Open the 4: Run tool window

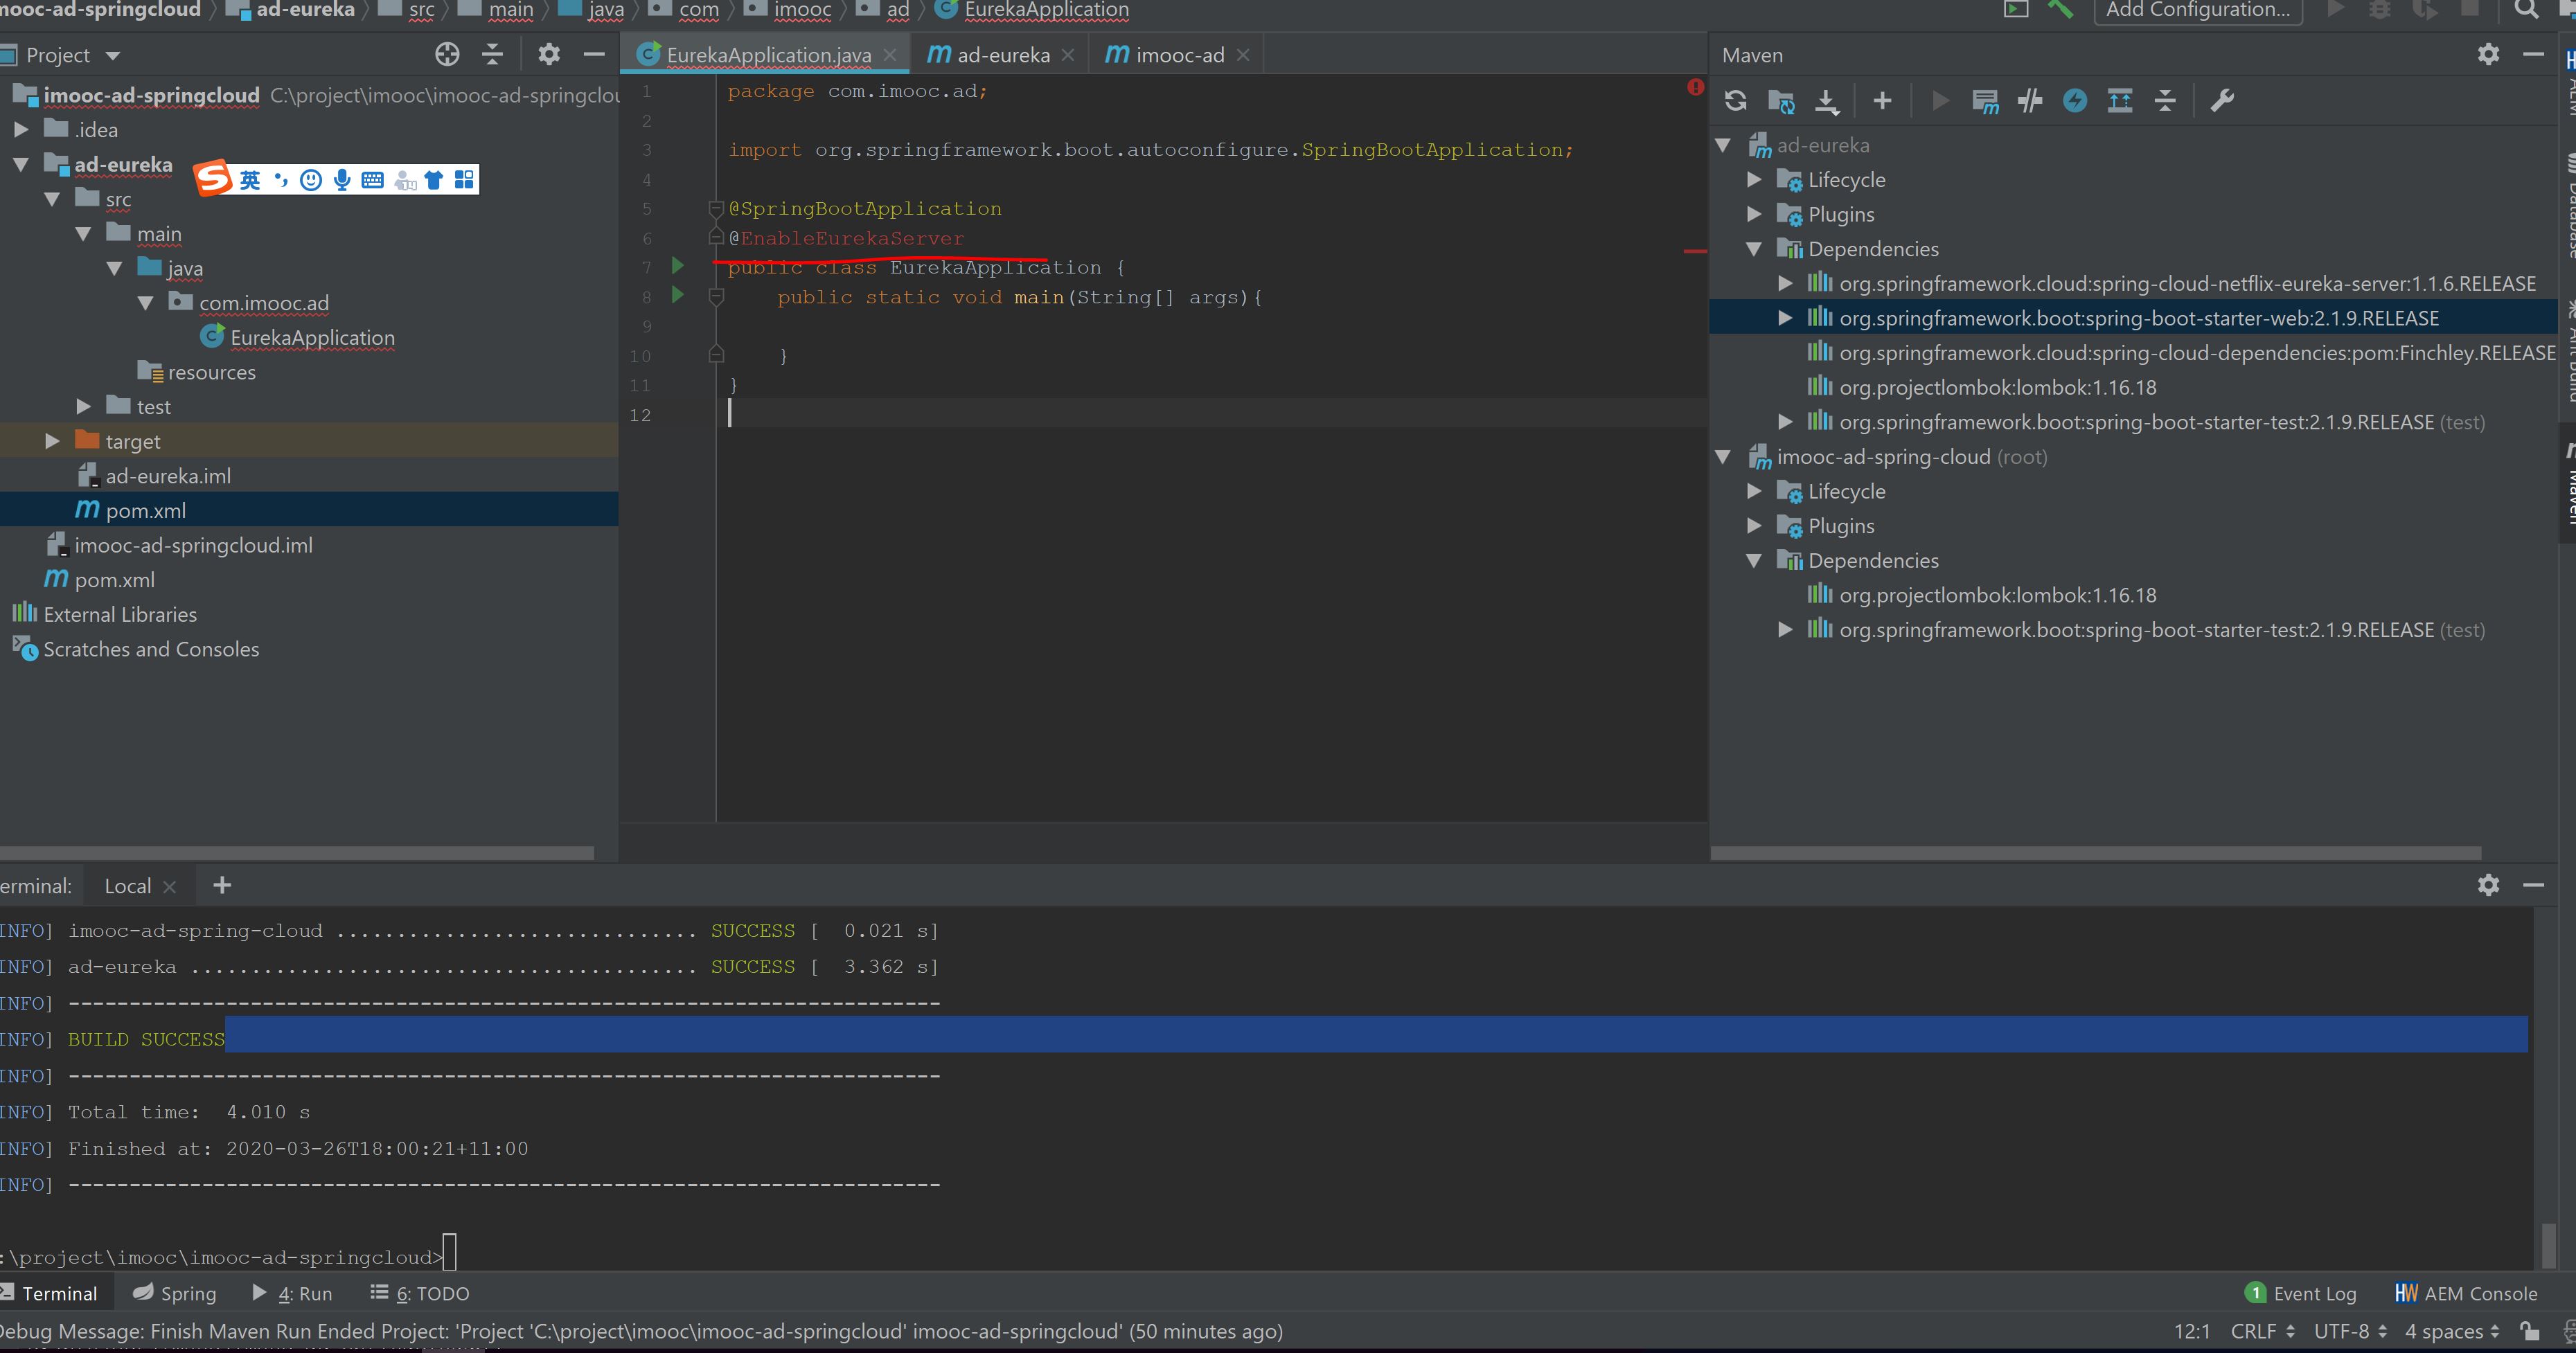click(292, 1293)
